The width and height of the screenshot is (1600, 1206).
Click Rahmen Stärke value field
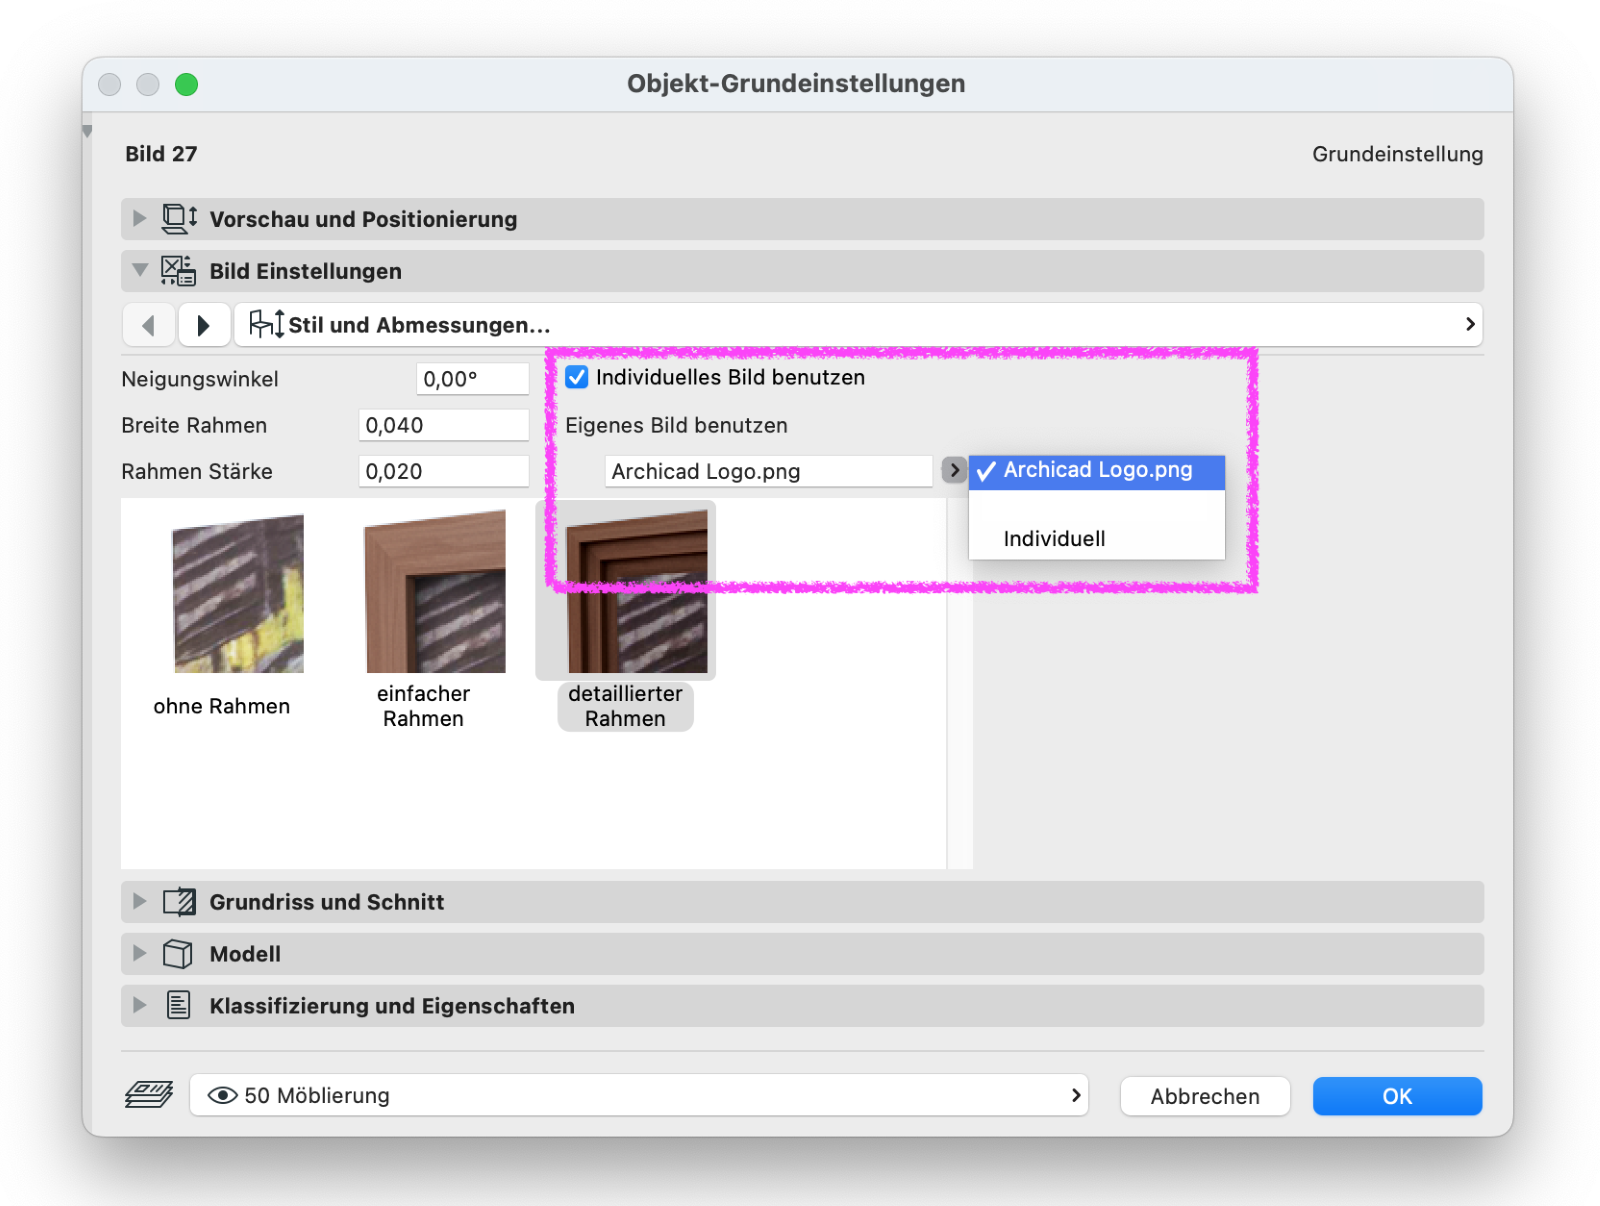443,471
